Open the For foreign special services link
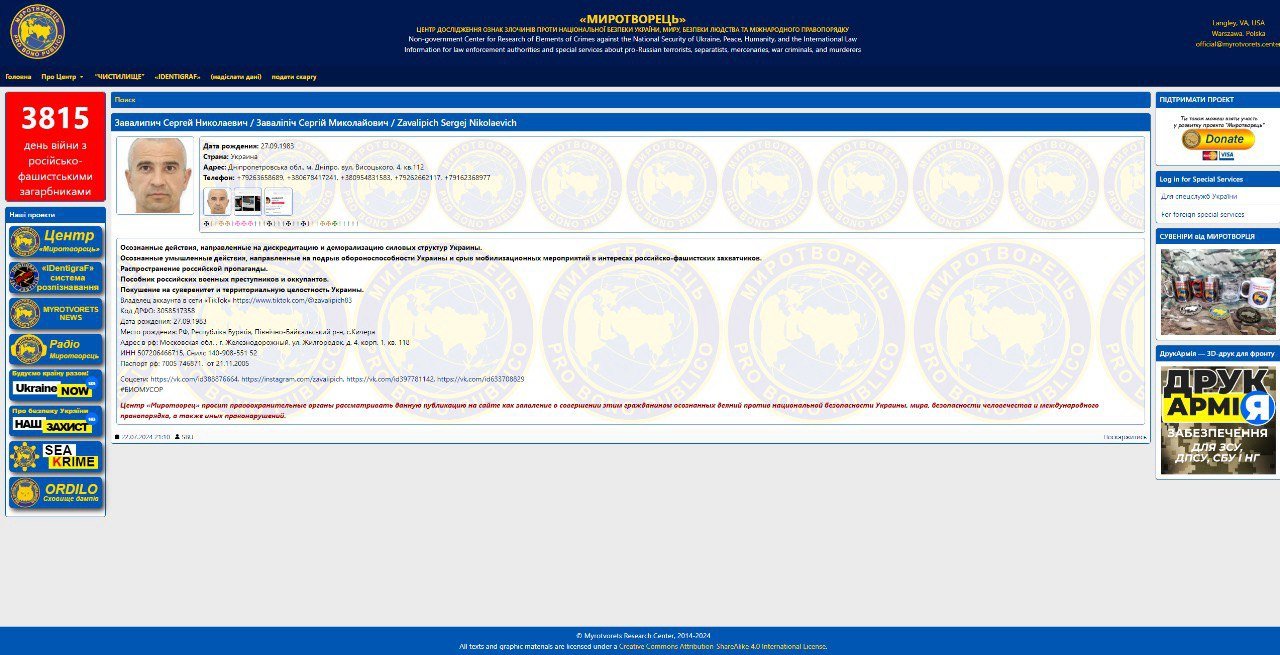The width and height of the screenshot is (1280, 655). click(1203, 214)
